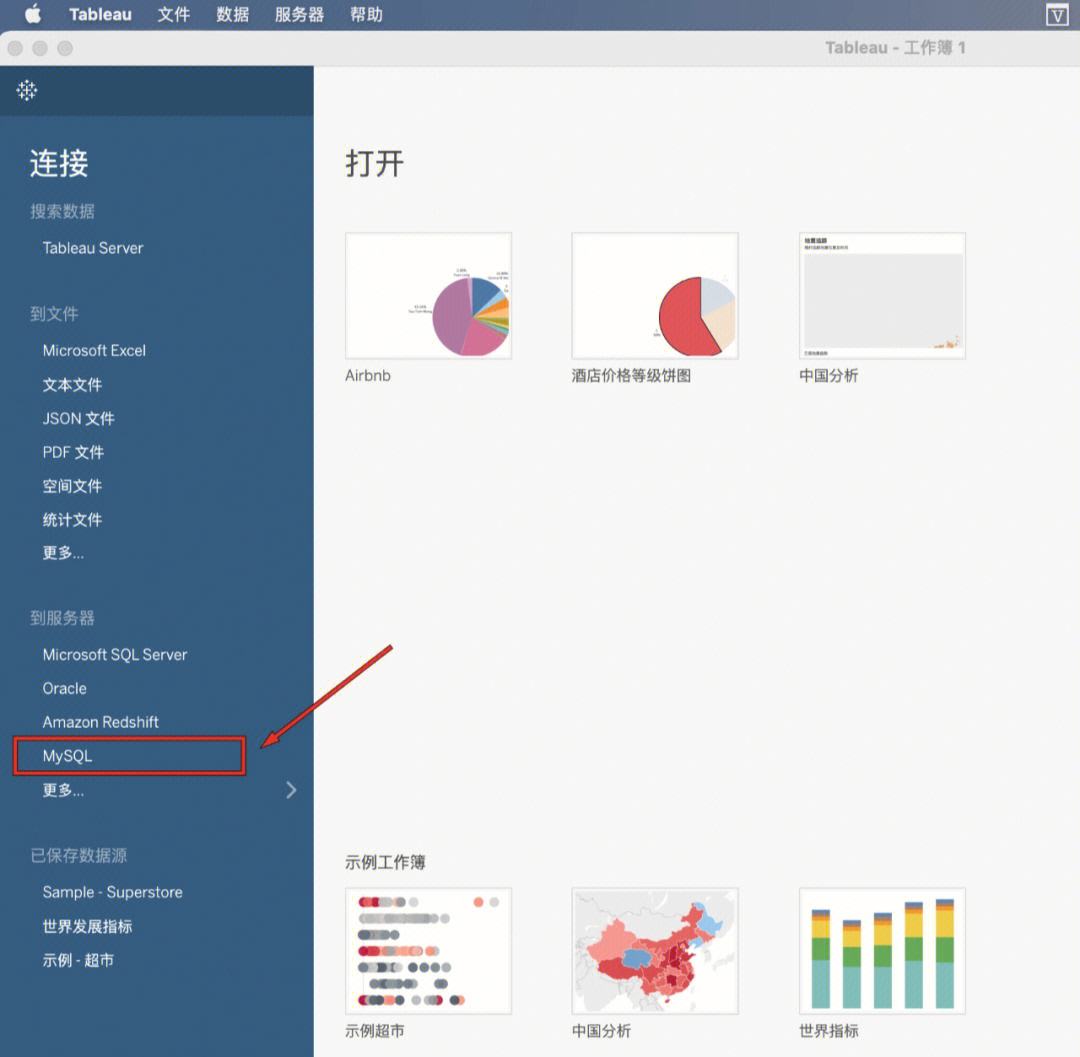
Task: Open 示例 - 超市 saved data source
Action: coord(78,960)
